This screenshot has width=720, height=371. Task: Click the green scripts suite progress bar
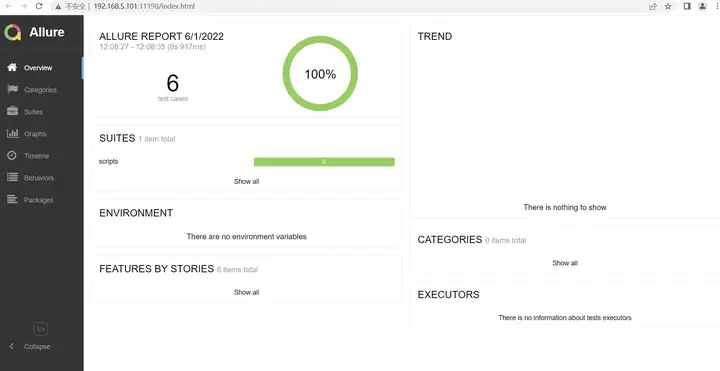click(x=324, y=162)
